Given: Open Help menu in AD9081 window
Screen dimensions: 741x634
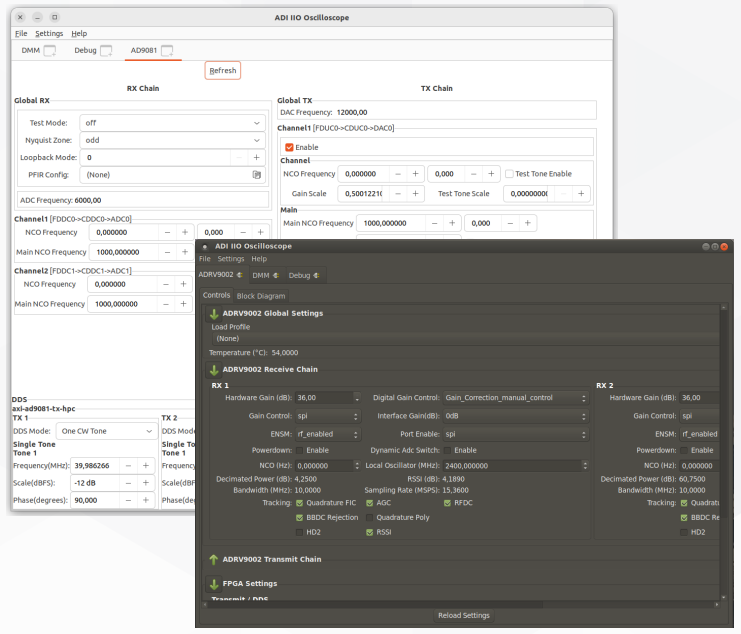Looking at the screenshot, I should (x=79, y=34).
